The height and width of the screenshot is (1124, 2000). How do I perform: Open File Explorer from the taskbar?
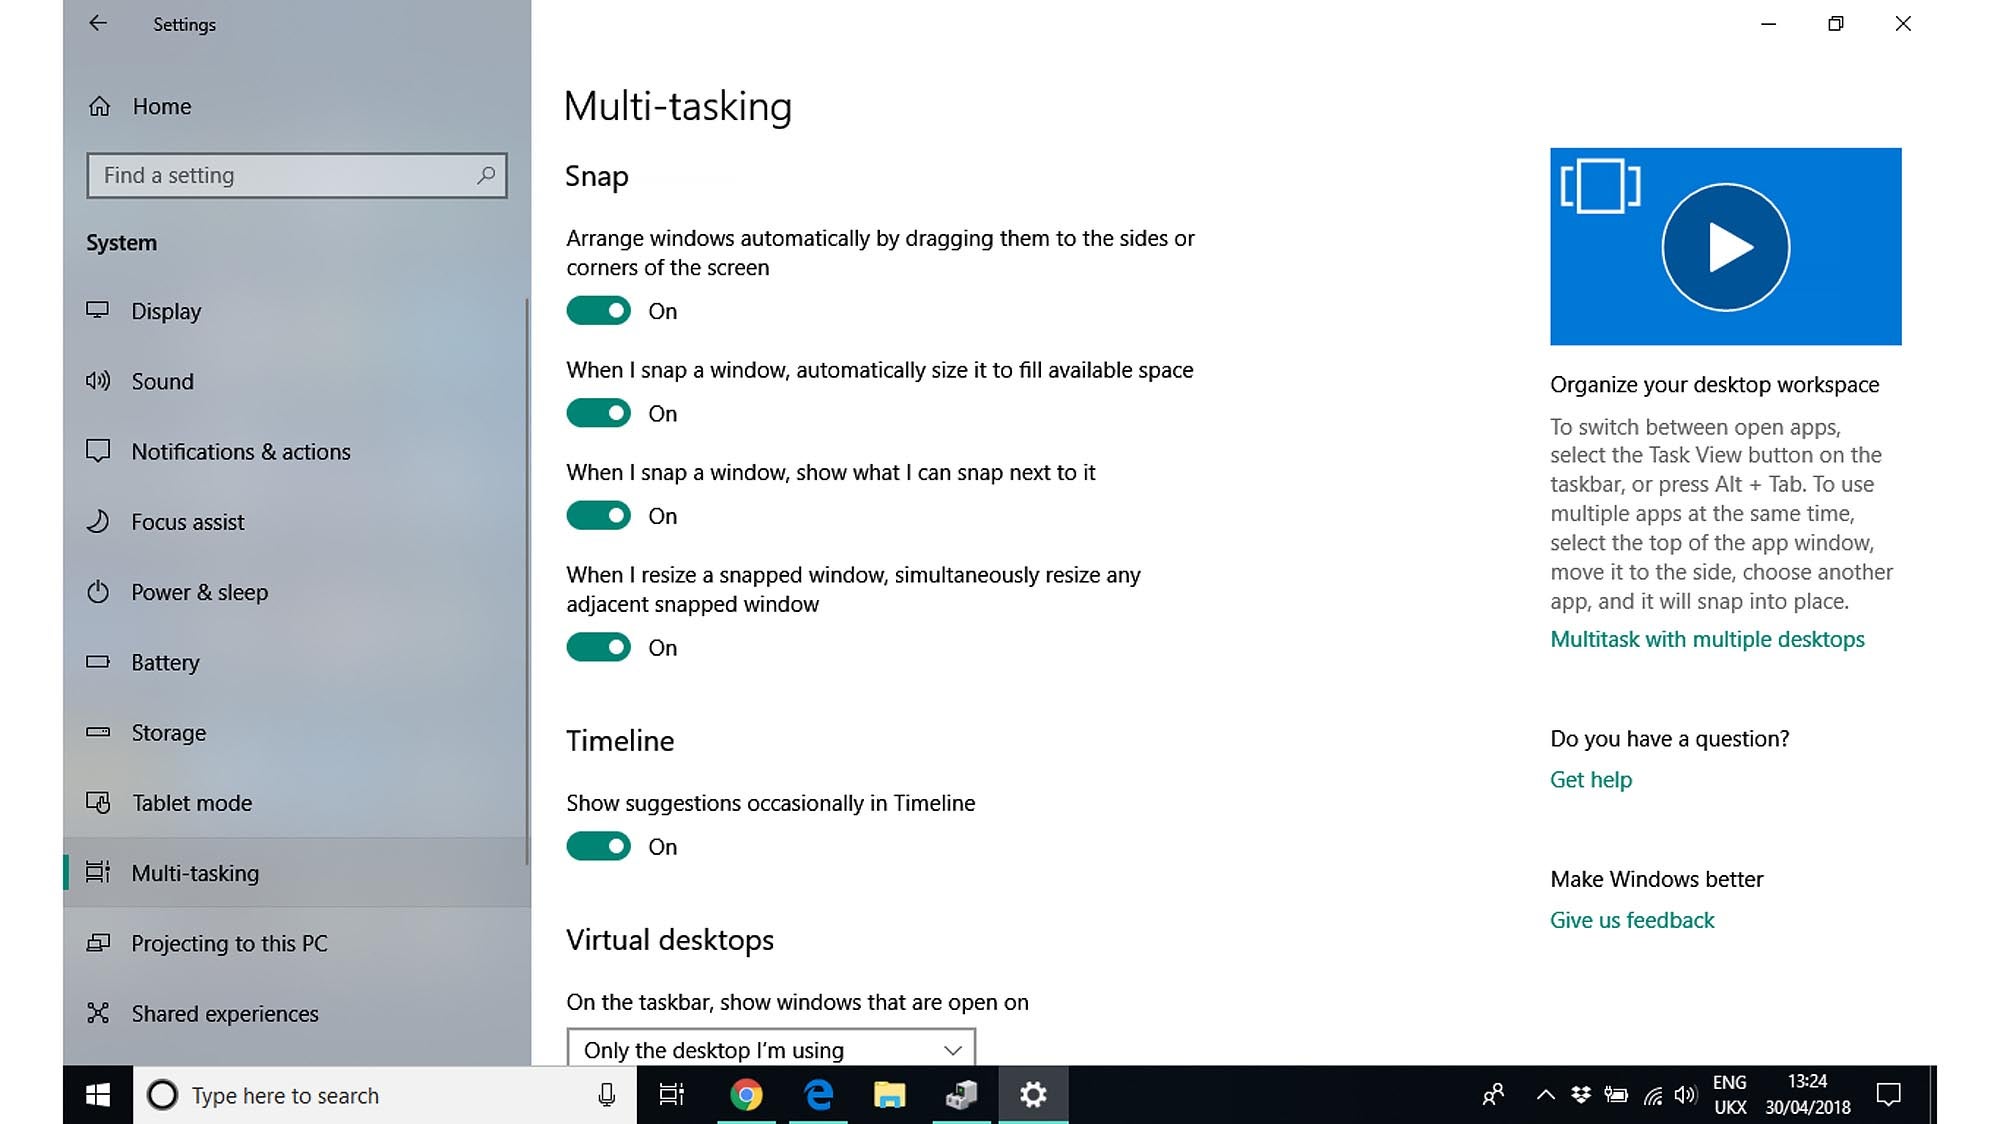pyautogui.click(x=889, y=1095)
